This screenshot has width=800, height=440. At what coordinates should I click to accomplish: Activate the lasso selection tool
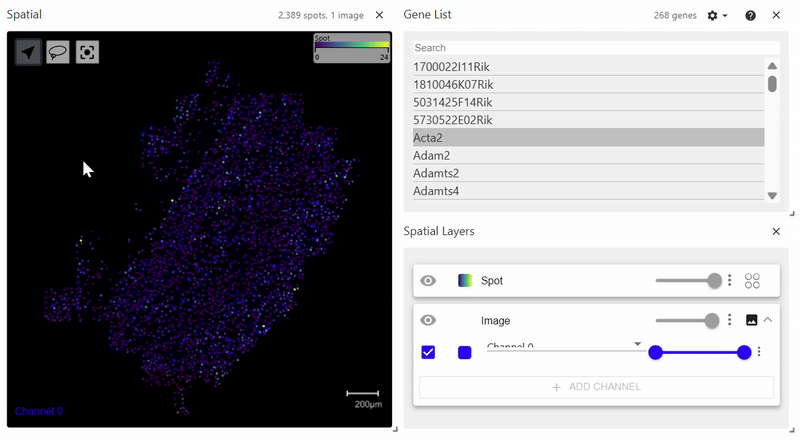58,52
